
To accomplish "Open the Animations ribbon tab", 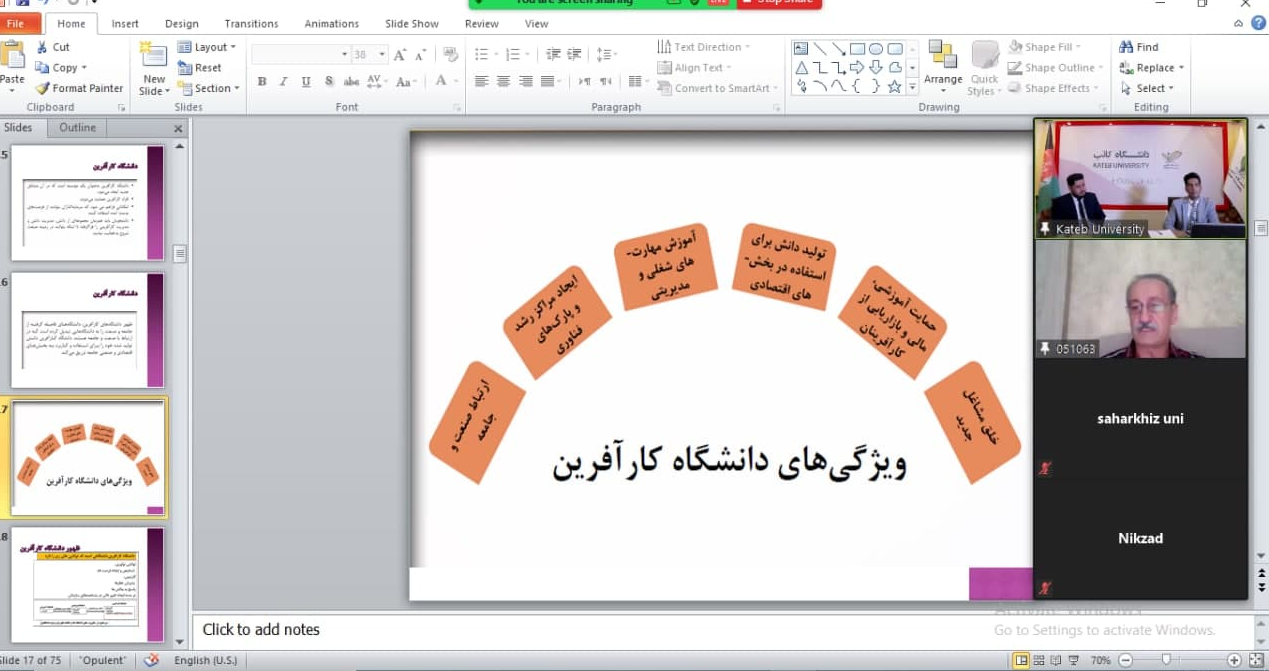I will tap(332, 24).
